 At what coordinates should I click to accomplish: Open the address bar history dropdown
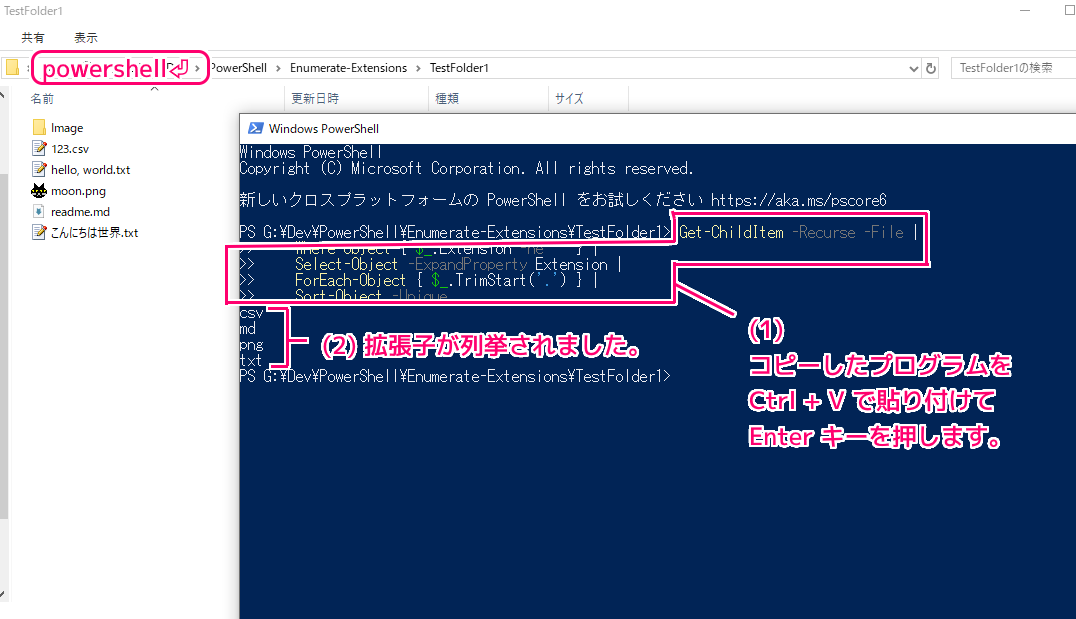click(x=913, y=68)
